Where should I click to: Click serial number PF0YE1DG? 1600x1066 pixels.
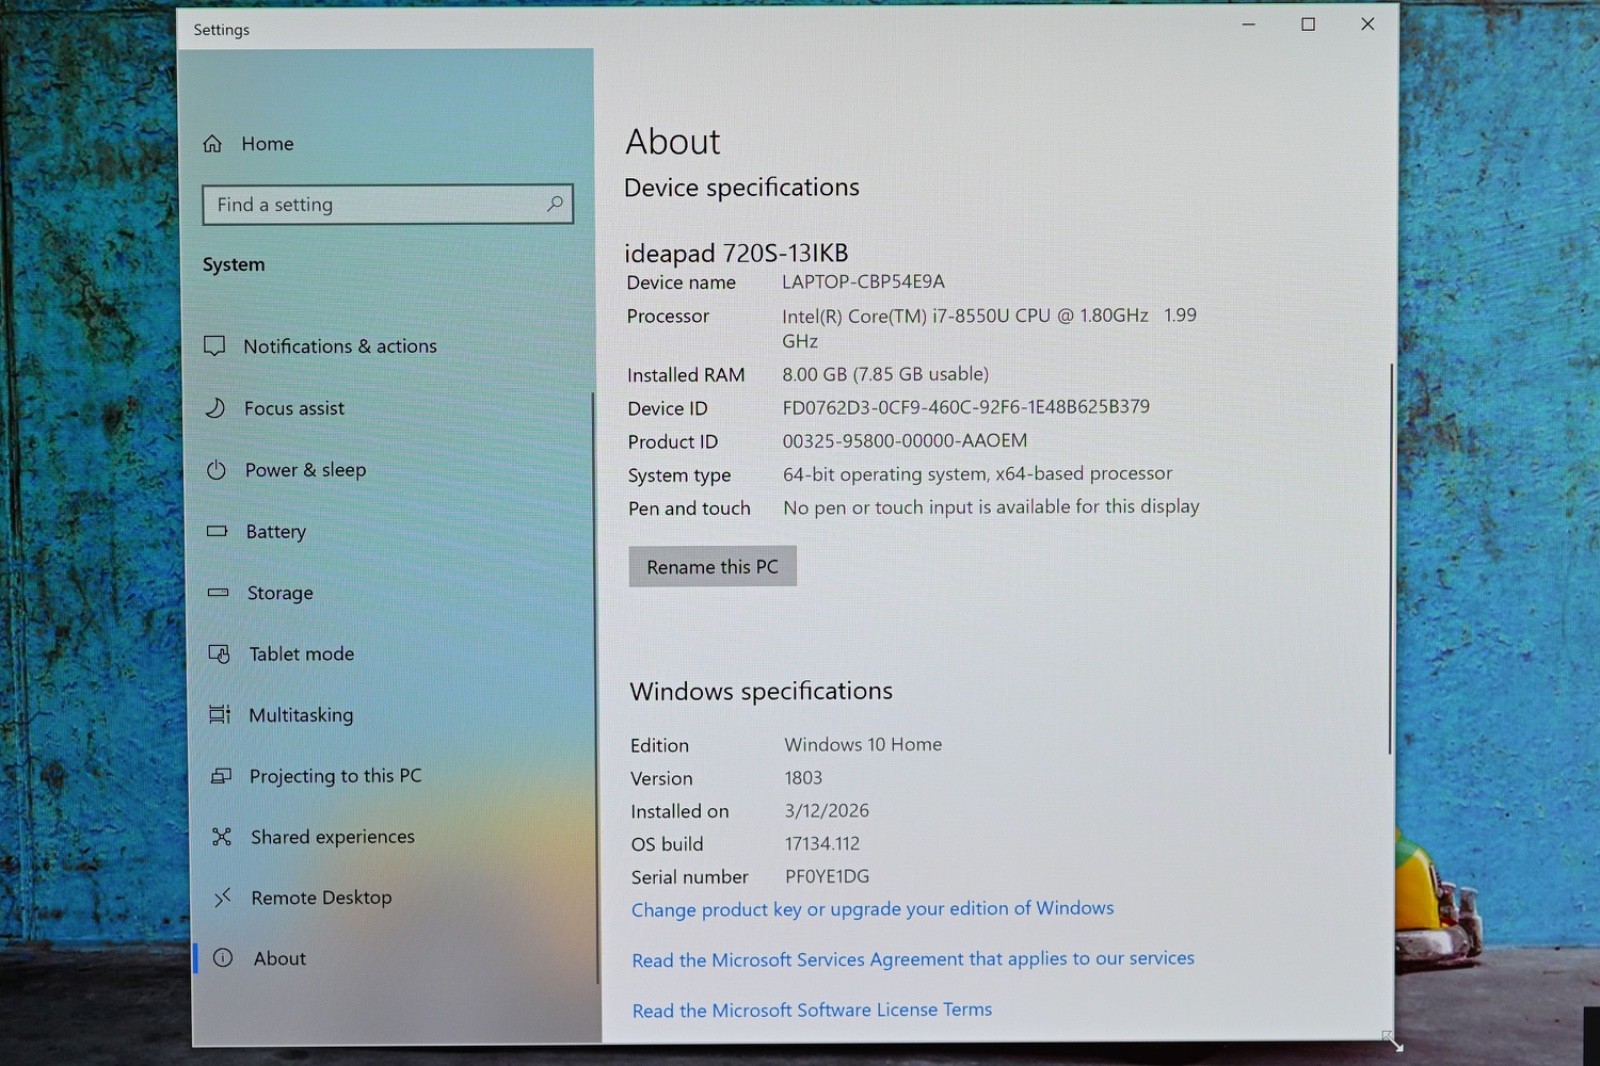(827, 877)
